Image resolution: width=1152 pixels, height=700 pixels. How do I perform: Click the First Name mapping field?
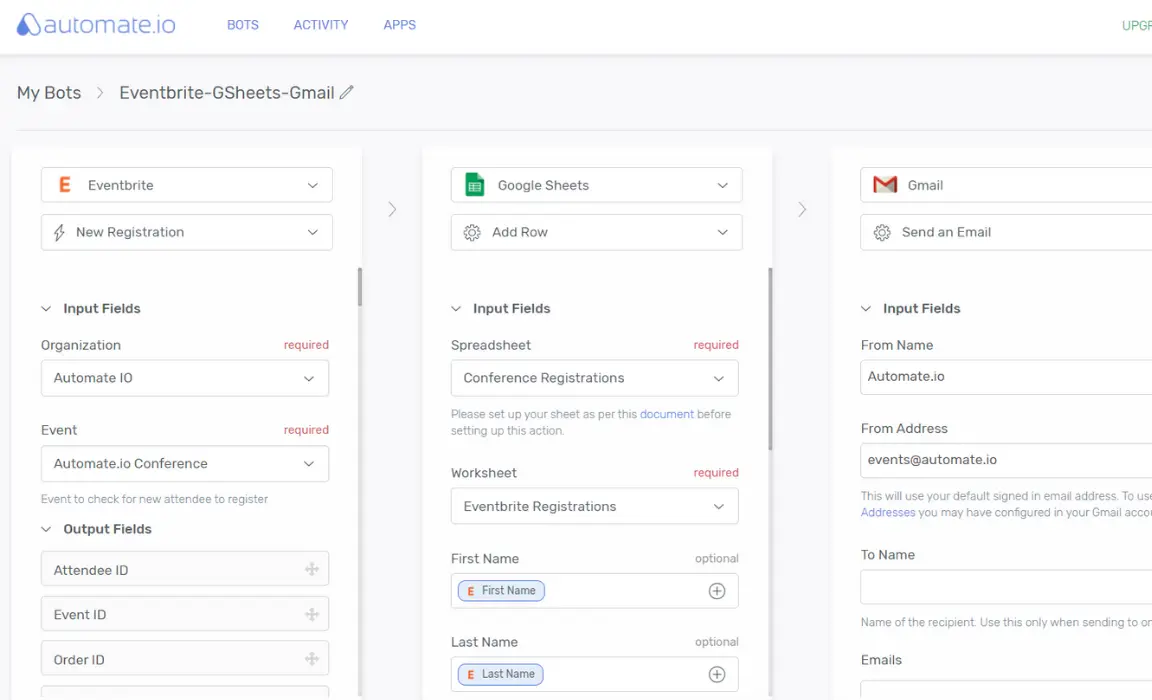[x=595, y=591]
